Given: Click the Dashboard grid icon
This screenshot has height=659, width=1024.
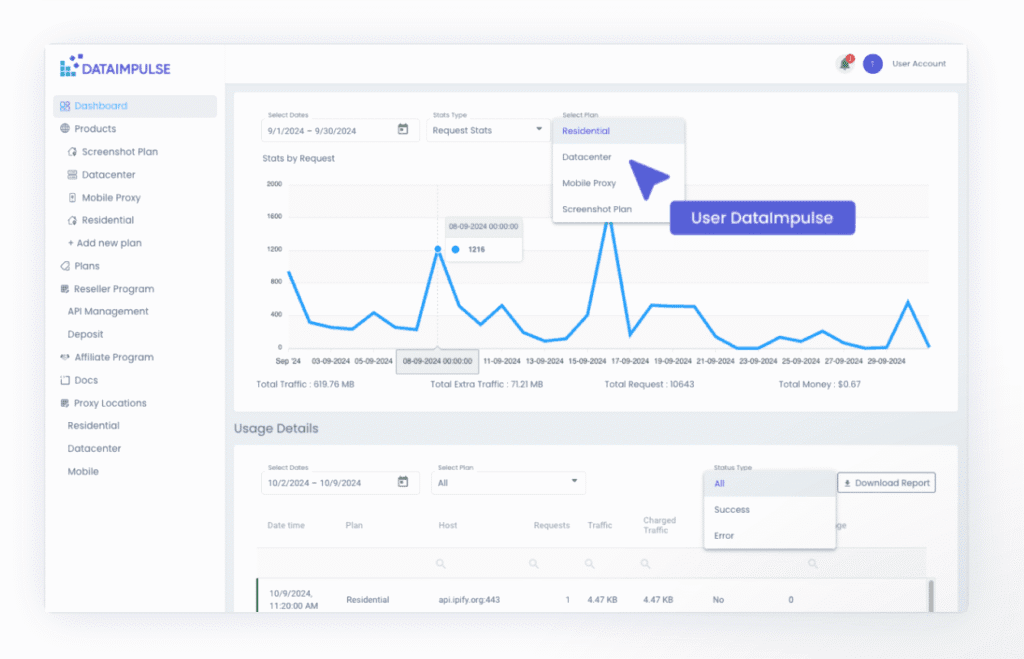Looking at the screenshot, I should [65, 106].
